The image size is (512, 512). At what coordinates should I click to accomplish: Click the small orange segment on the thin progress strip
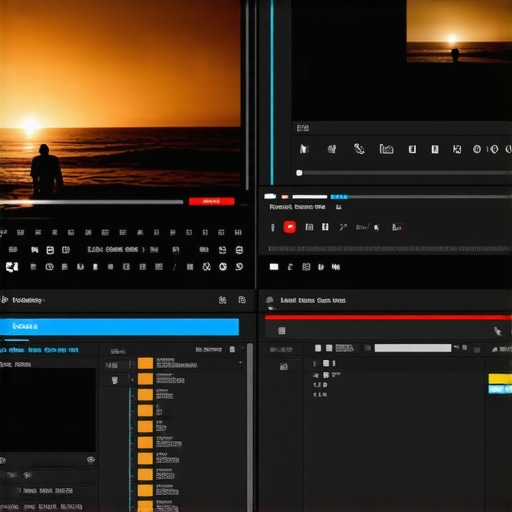point(285,197)
